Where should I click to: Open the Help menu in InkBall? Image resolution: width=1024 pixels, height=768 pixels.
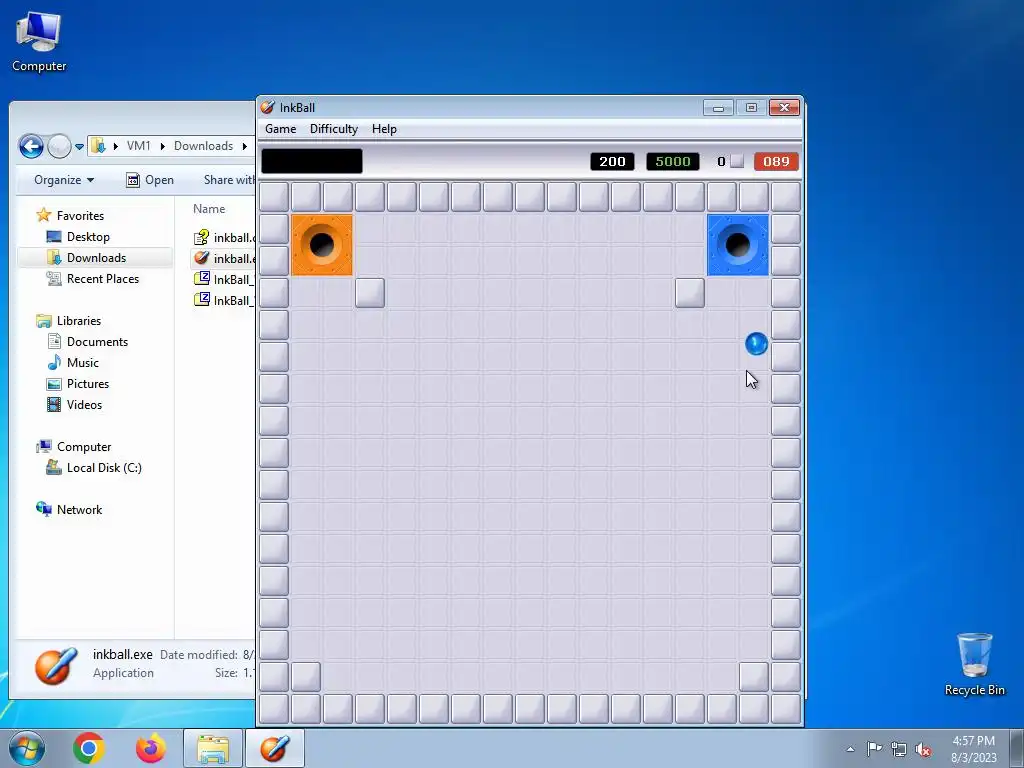point(384,129)
